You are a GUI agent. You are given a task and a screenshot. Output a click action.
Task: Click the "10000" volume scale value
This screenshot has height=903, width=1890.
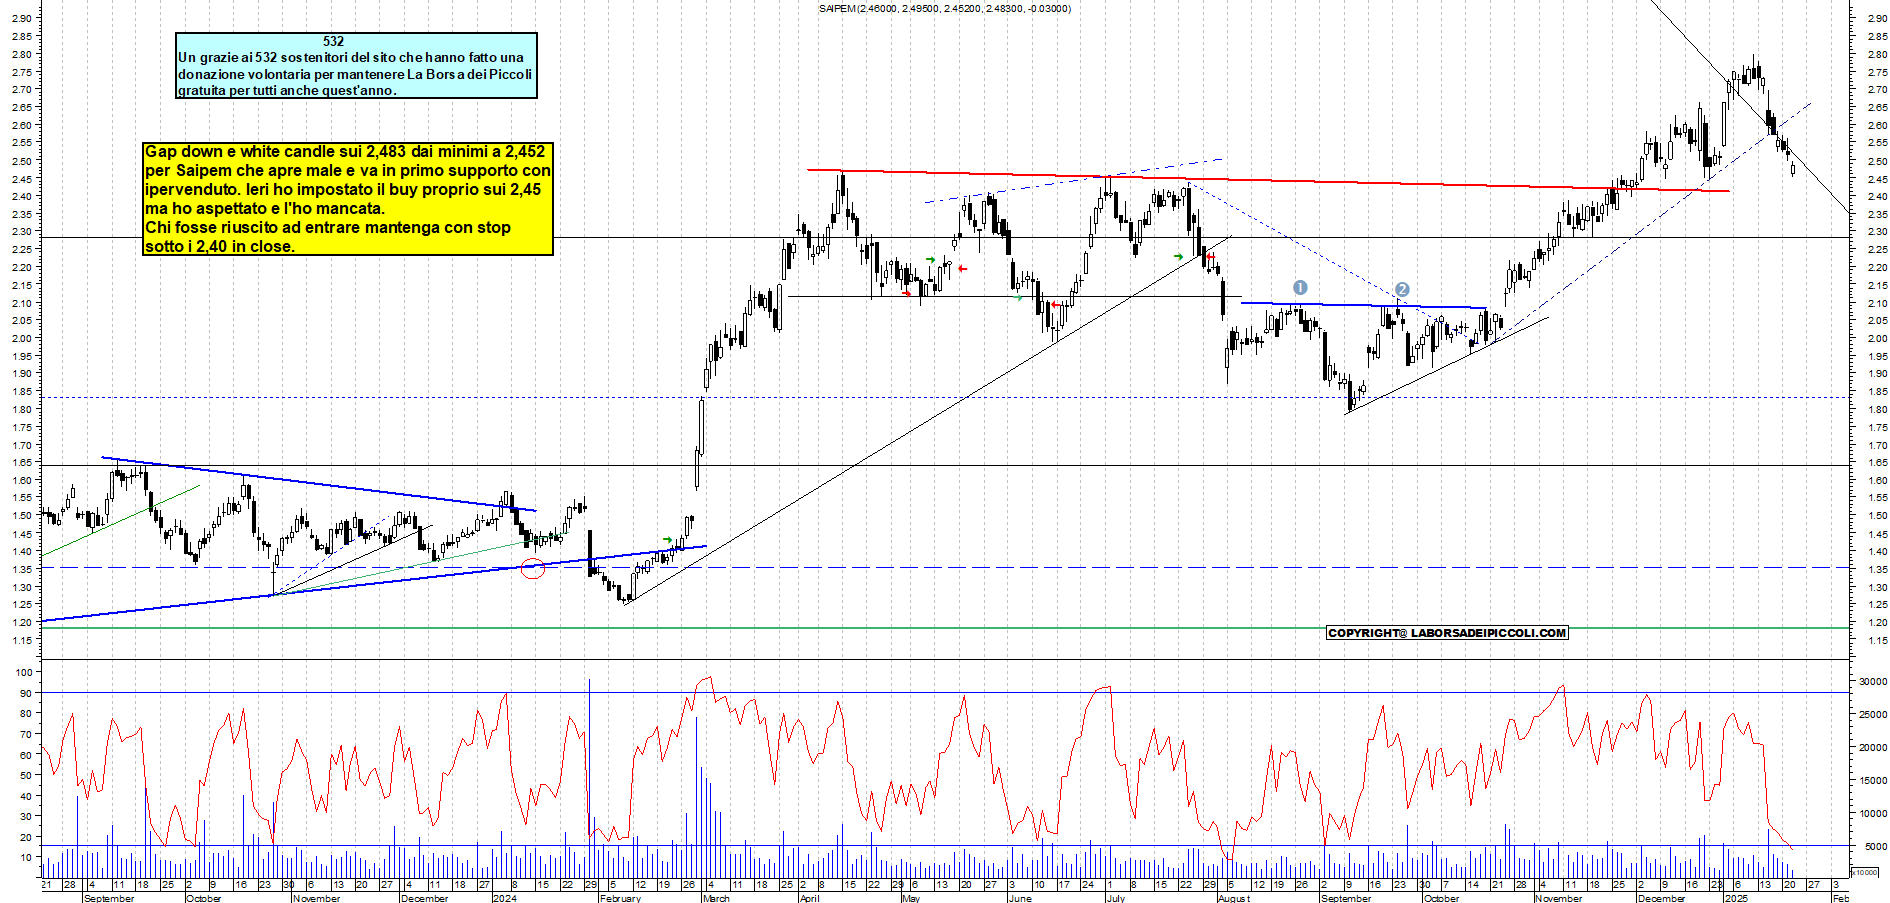click(x=1873, y=814)
